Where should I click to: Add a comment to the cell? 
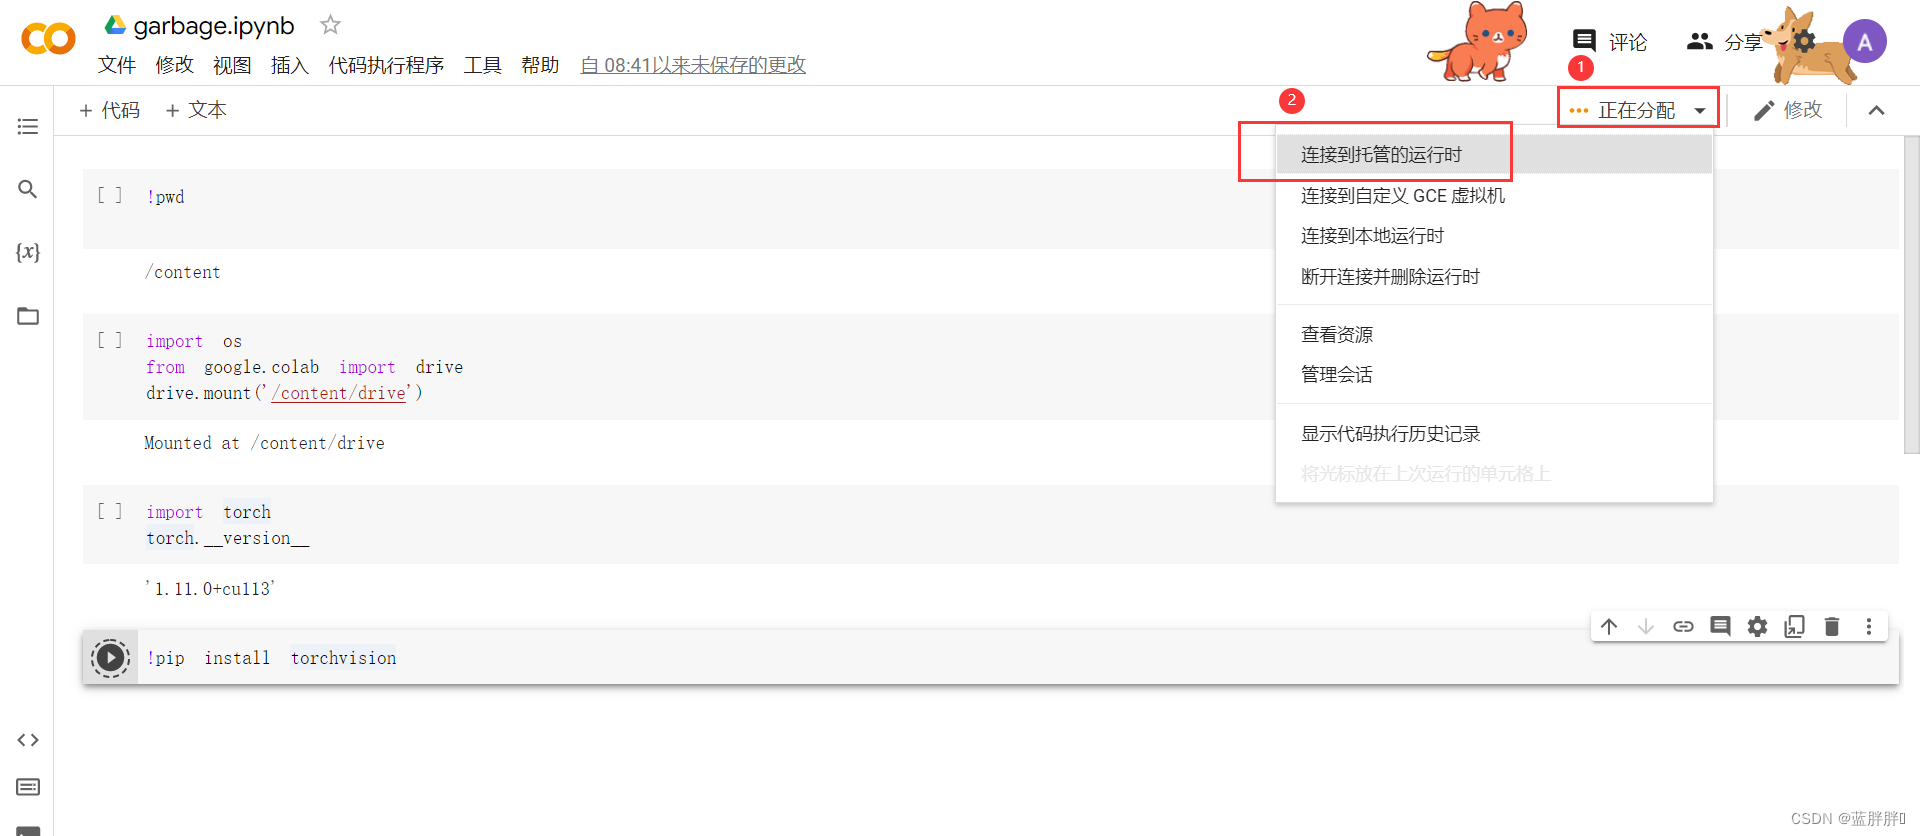coord(1720,626)
